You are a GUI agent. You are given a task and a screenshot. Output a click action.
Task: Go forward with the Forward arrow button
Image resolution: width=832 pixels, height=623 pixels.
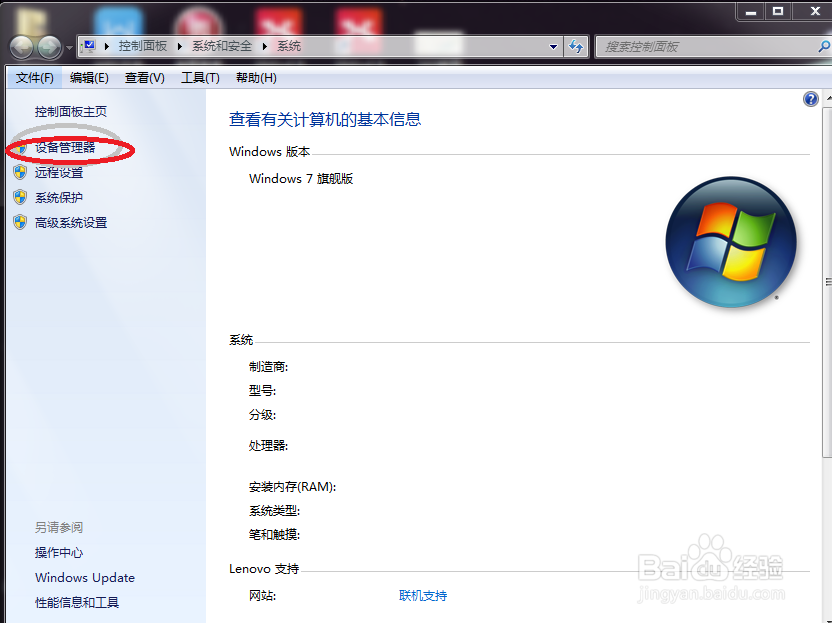point(49,47)
